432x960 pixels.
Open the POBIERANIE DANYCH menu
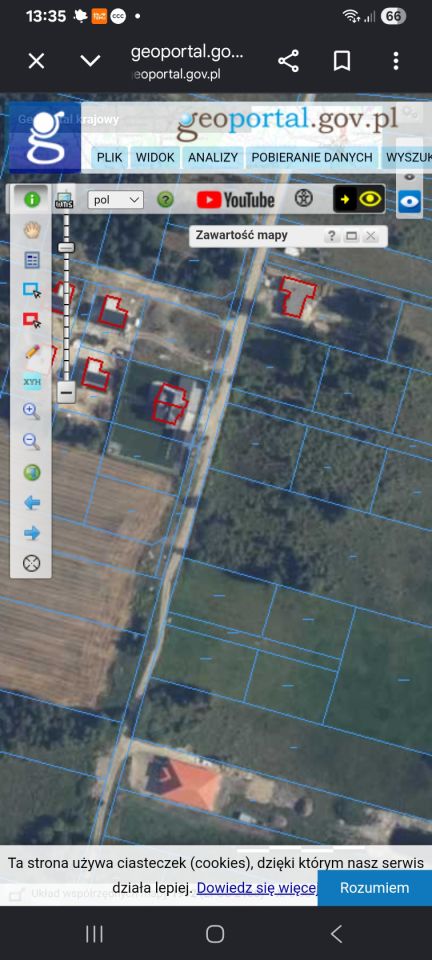click(312, 157)
